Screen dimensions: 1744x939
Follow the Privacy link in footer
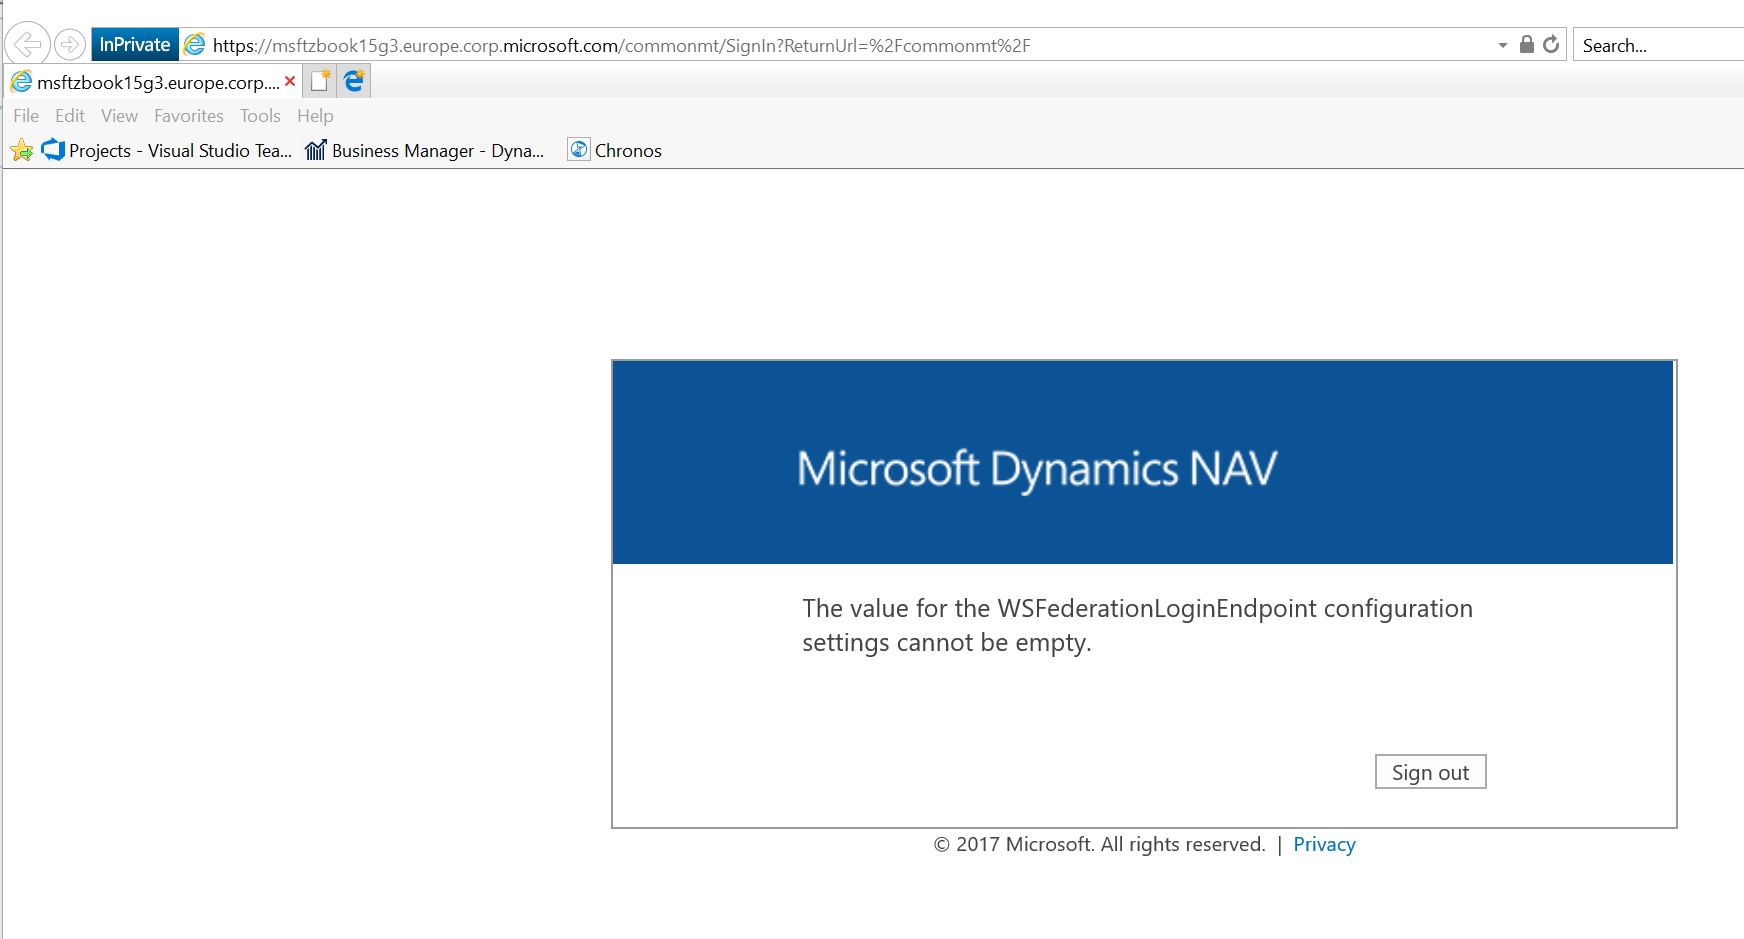[x=1324, y=845]
